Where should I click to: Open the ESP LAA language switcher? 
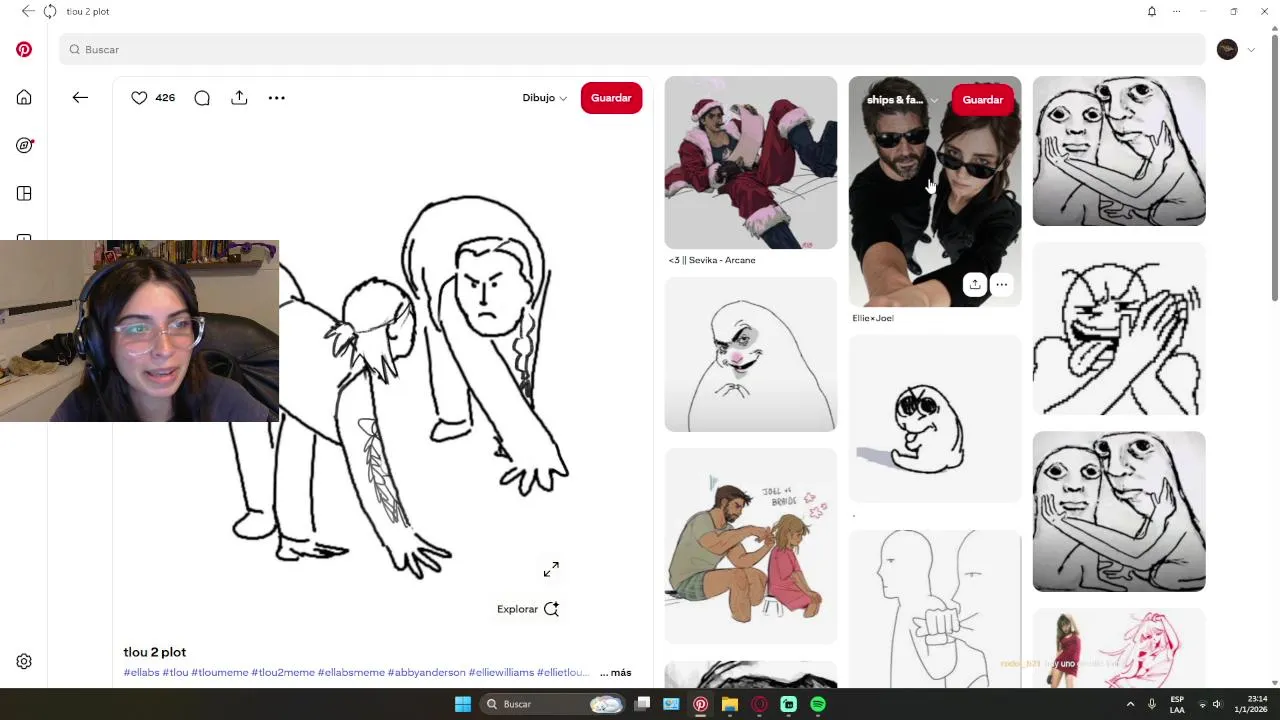(x=1177, y=704)
